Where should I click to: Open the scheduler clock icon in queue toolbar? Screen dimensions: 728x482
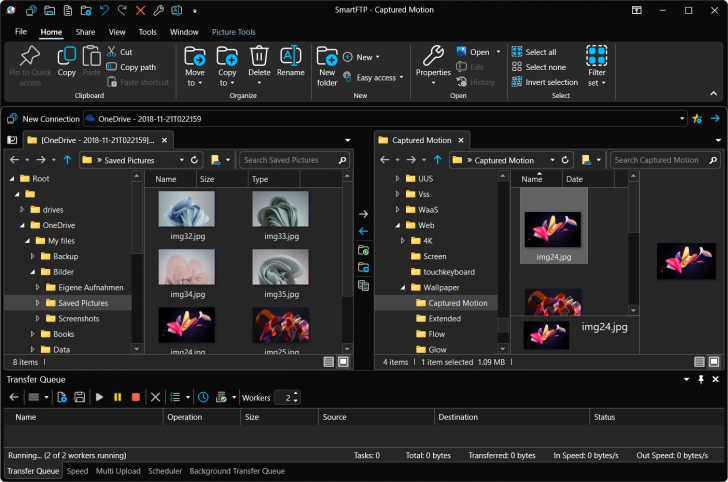point(203,397)
